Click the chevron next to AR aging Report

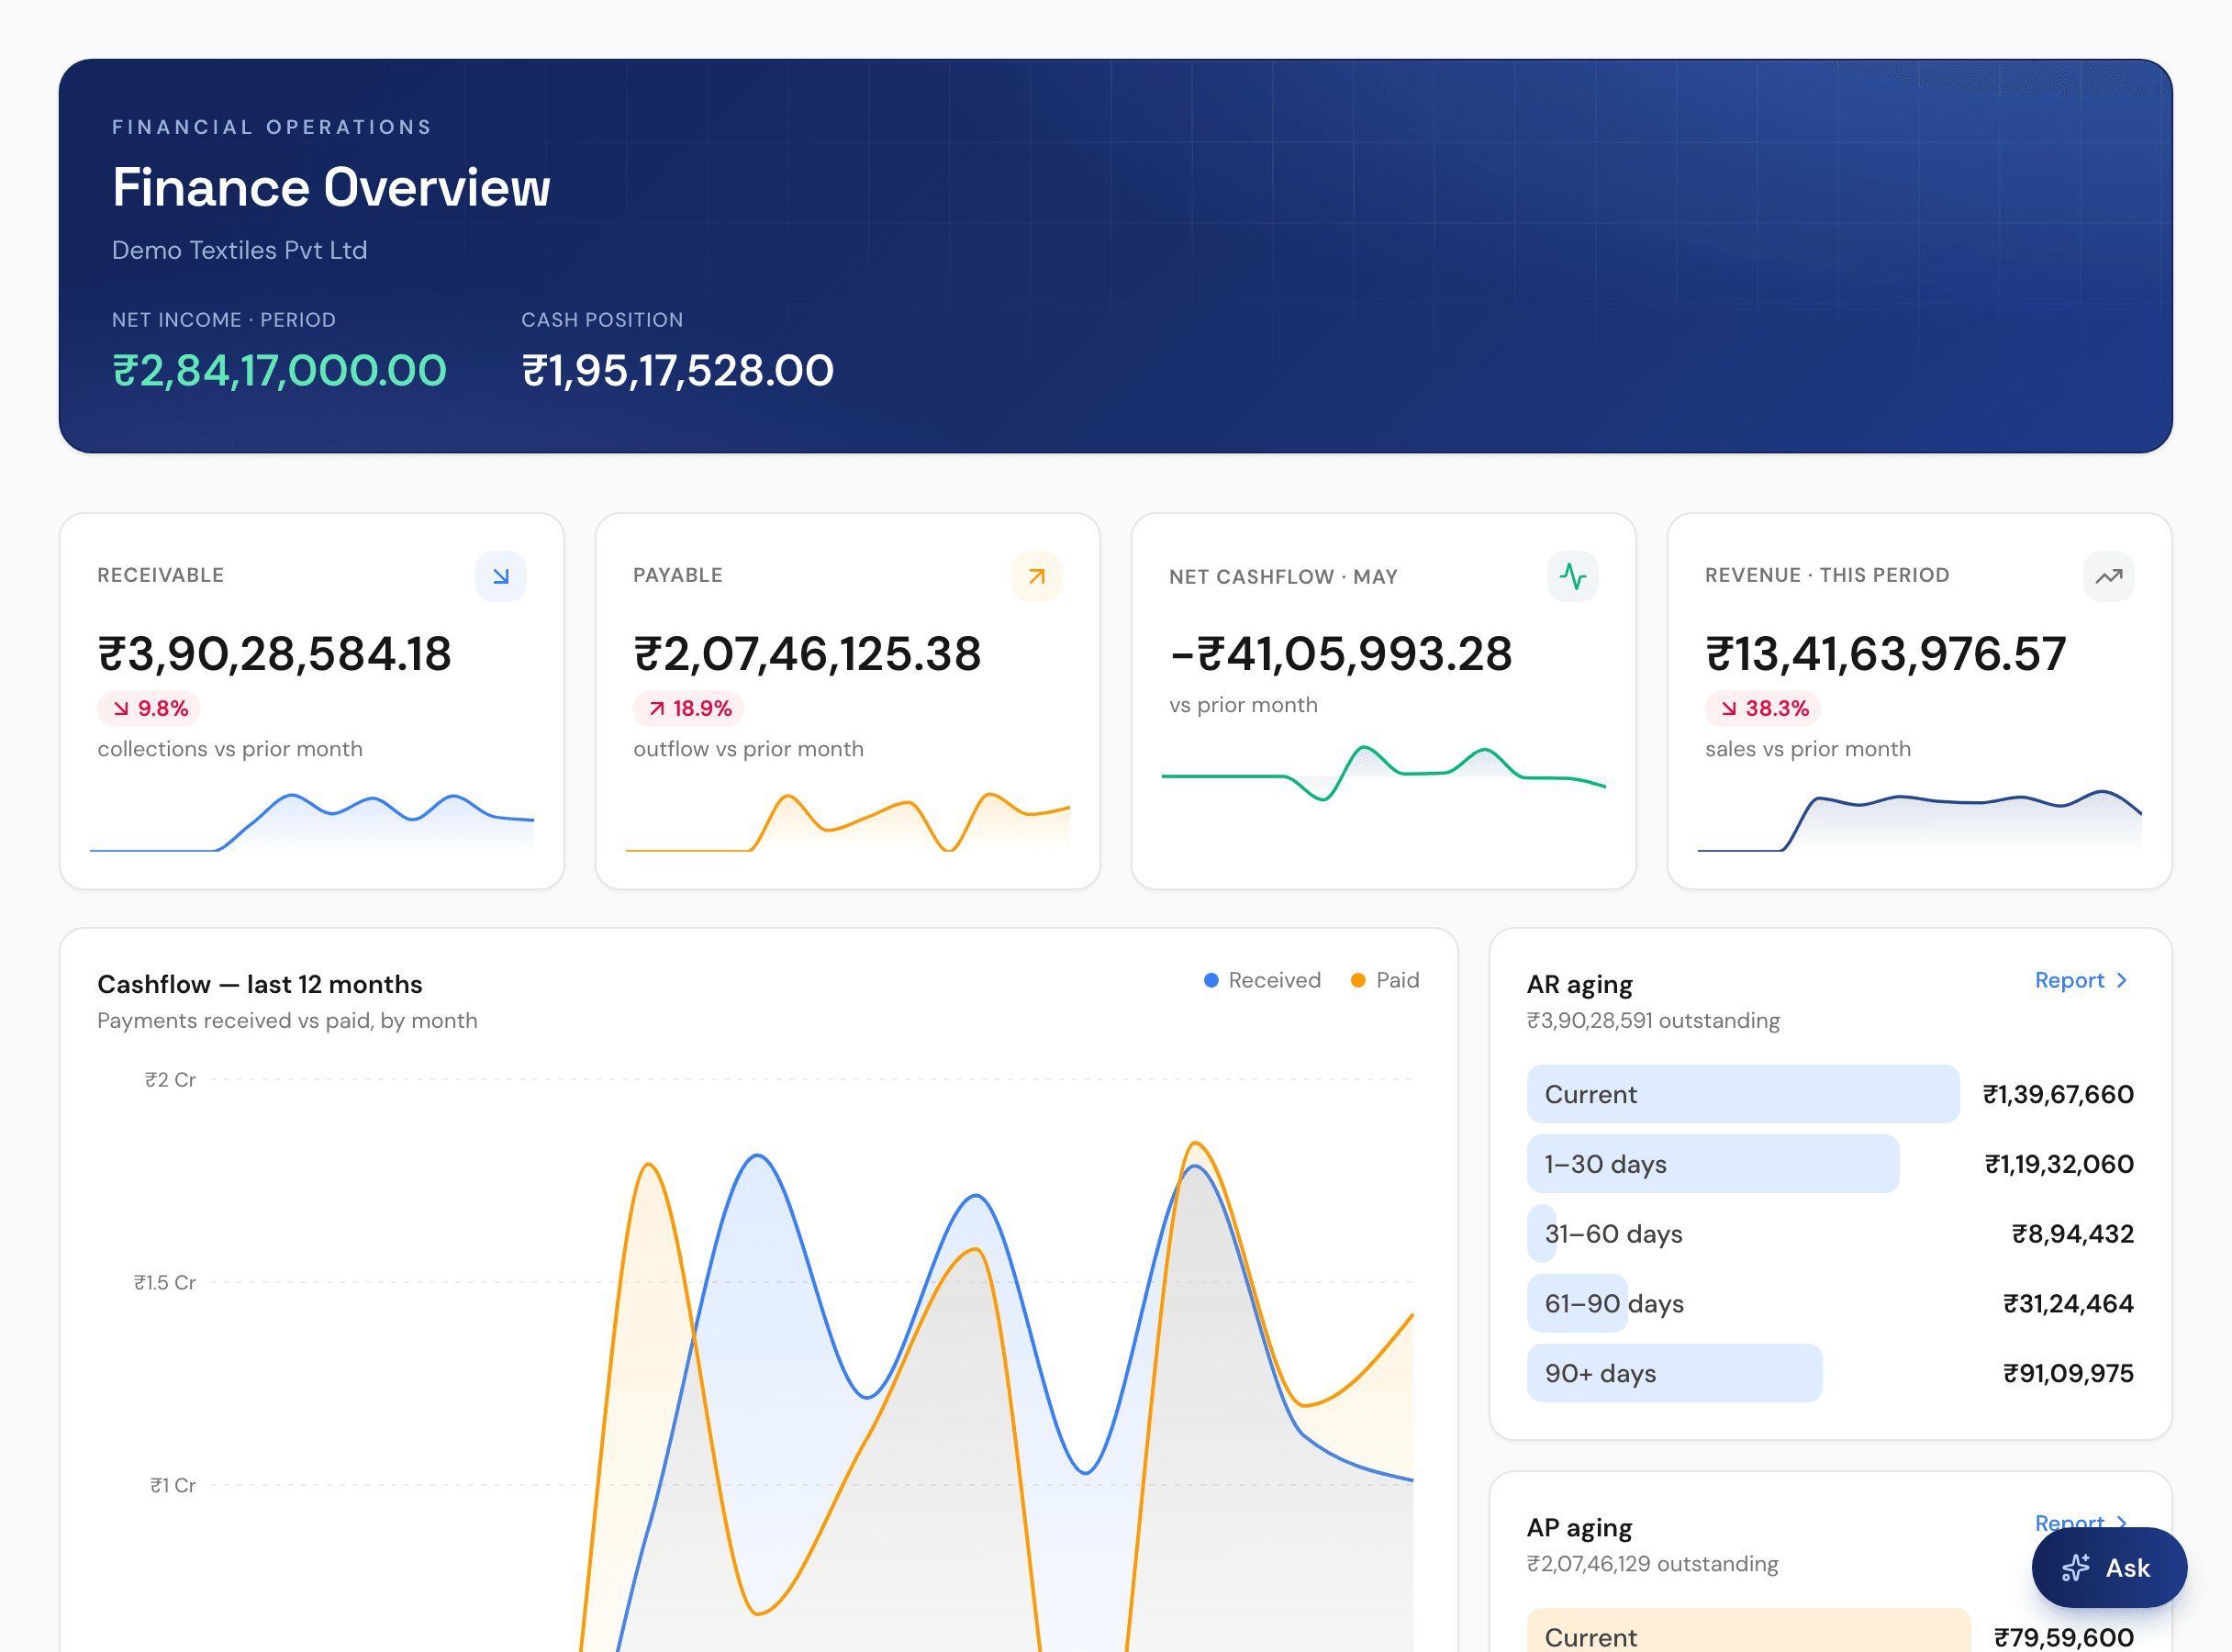click(2121, 980)
